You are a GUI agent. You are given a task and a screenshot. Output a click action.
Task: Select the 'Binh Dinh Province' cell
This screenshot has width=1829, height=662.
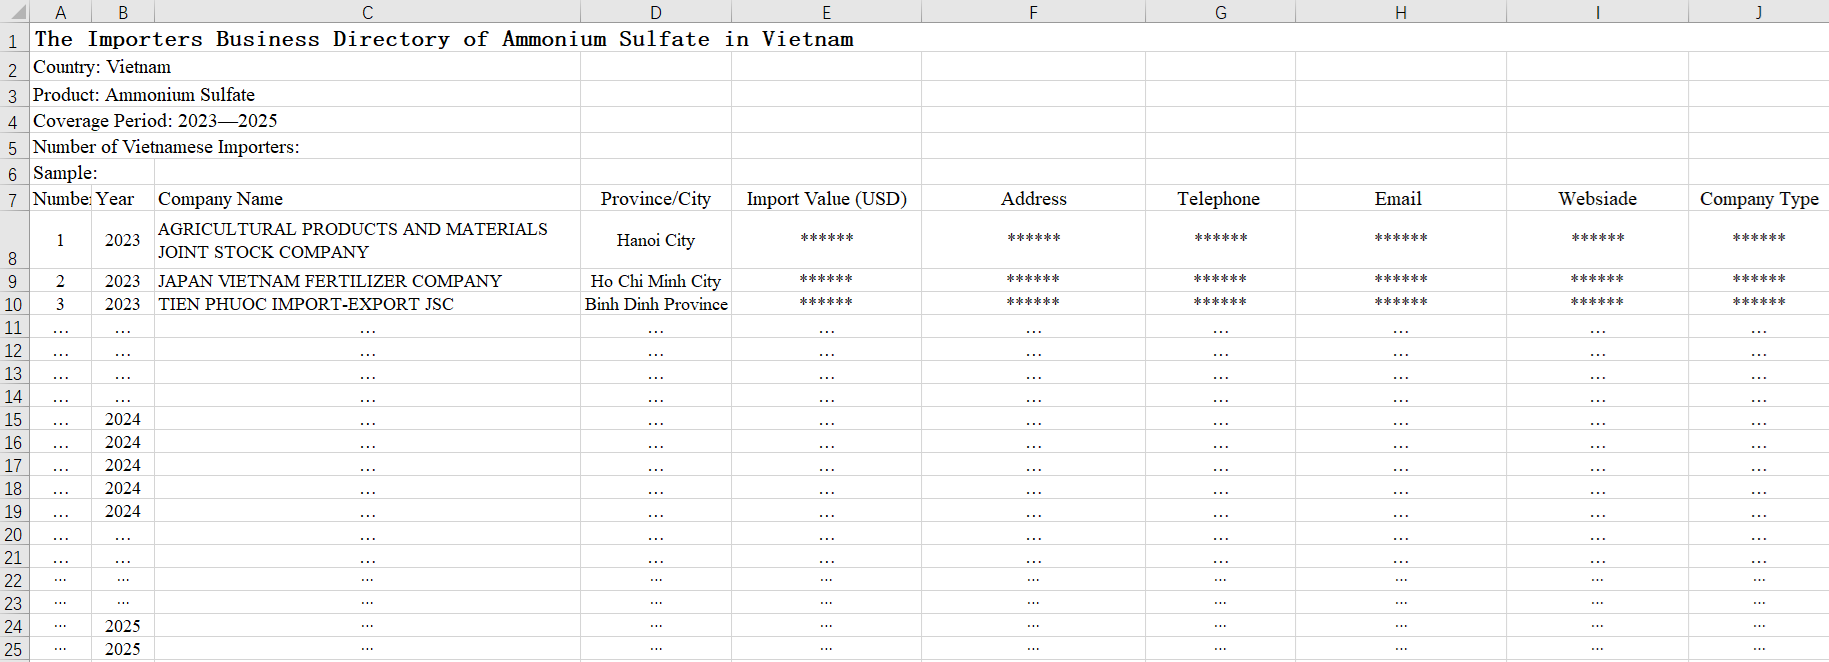coord(655,304)
